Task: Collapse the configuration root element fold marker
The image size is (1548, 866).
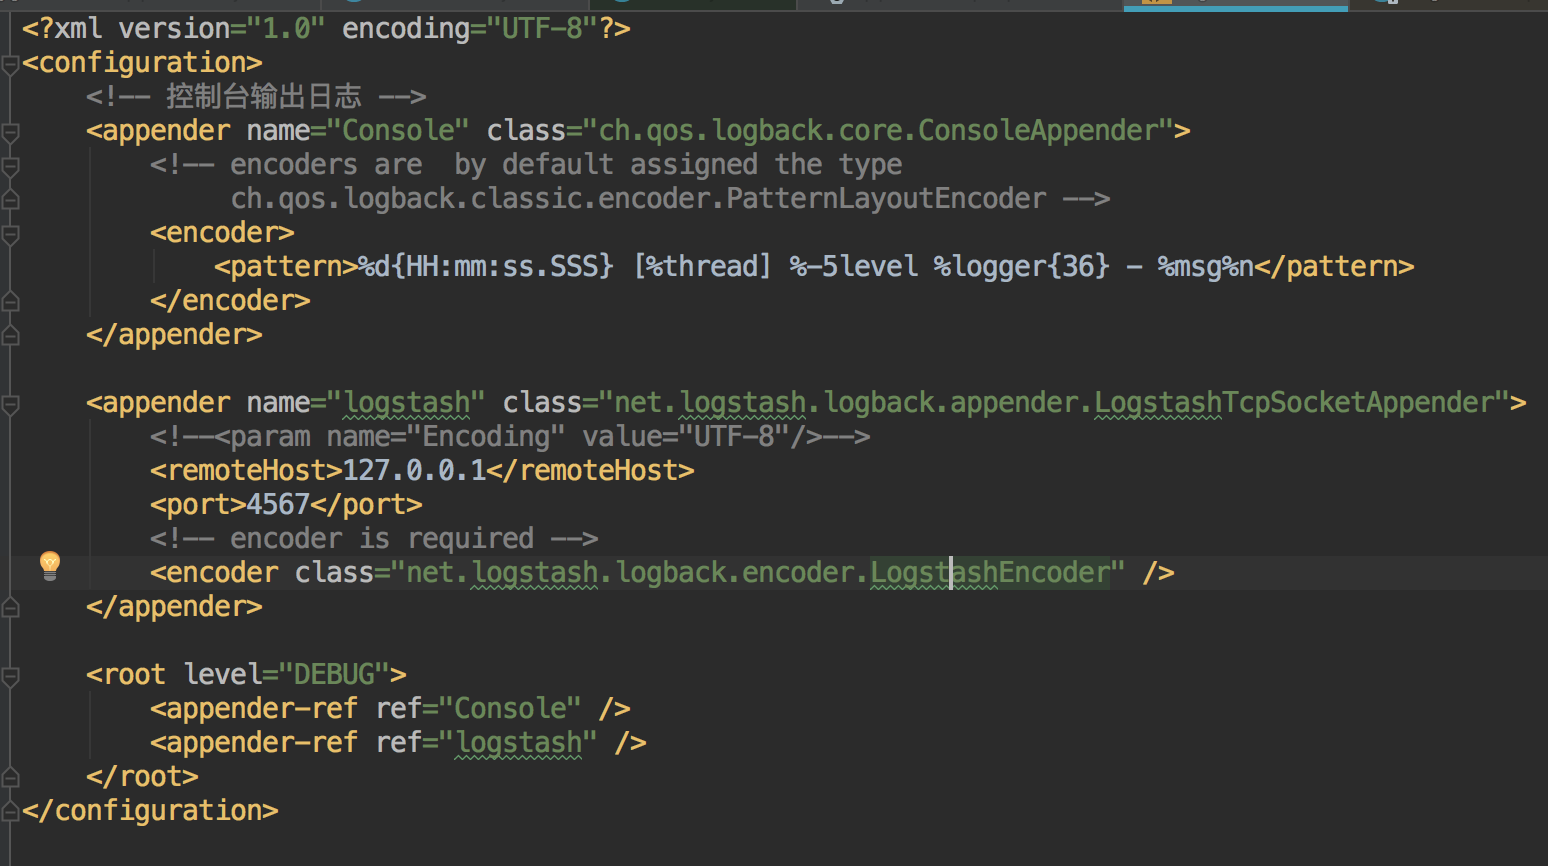Action: coord(10,65)
